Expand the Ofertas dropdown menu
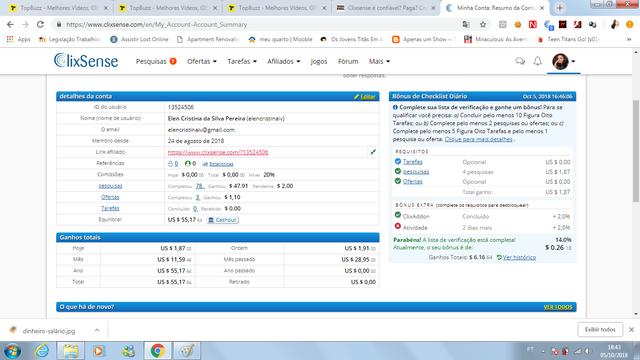Image resolution: width=640 pixels, height=360 pixels. pyautogui.click(x=202, y=61)
